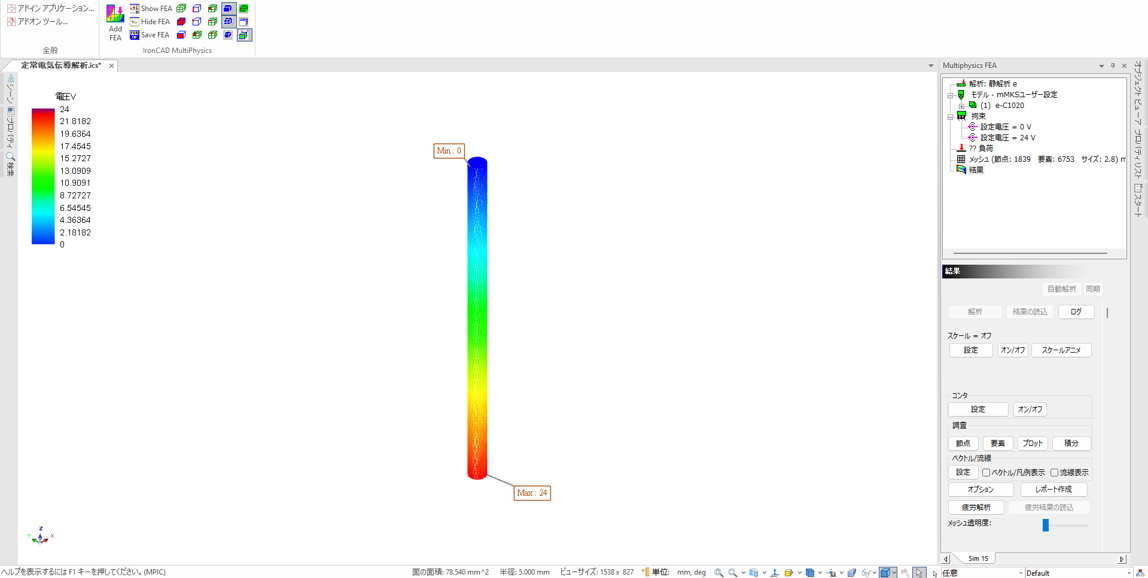Viewport: 1148px width, 578px height.
Task: Open アドオン ツール from the ribbon
Action: 37,21
